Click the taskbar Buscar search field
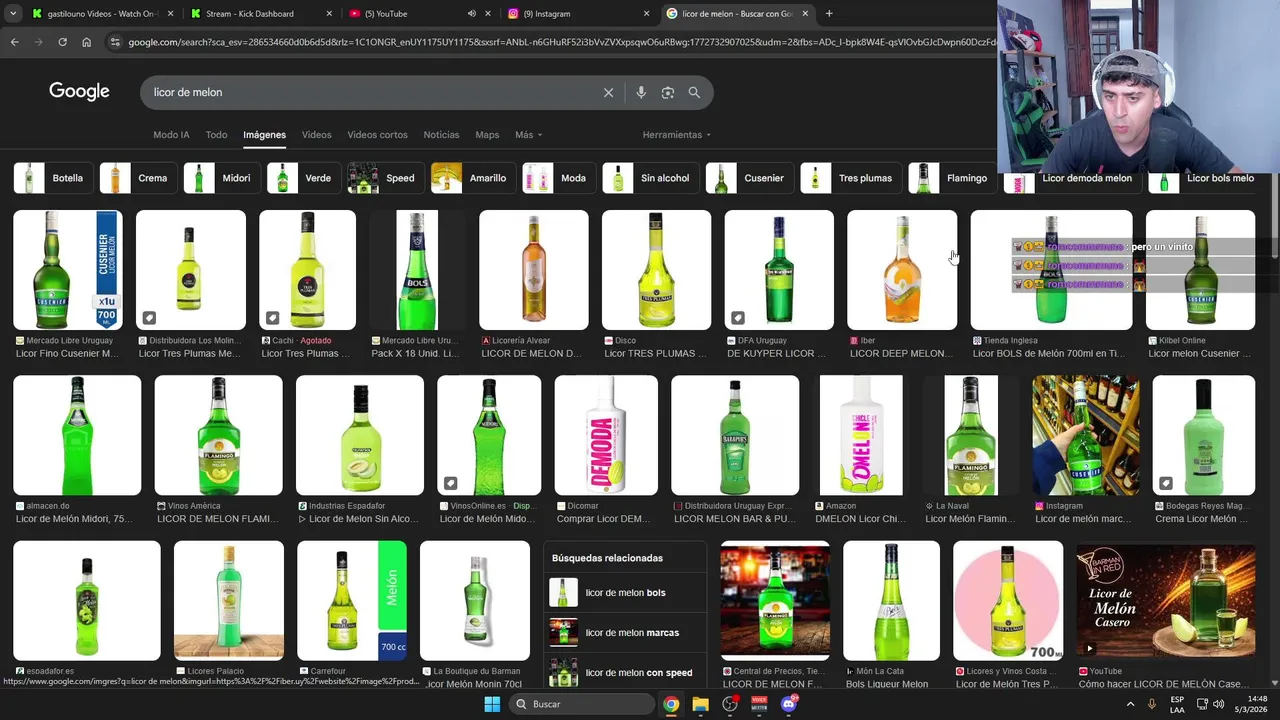This screenshot has width=1280, height=720. coord(580,704)
